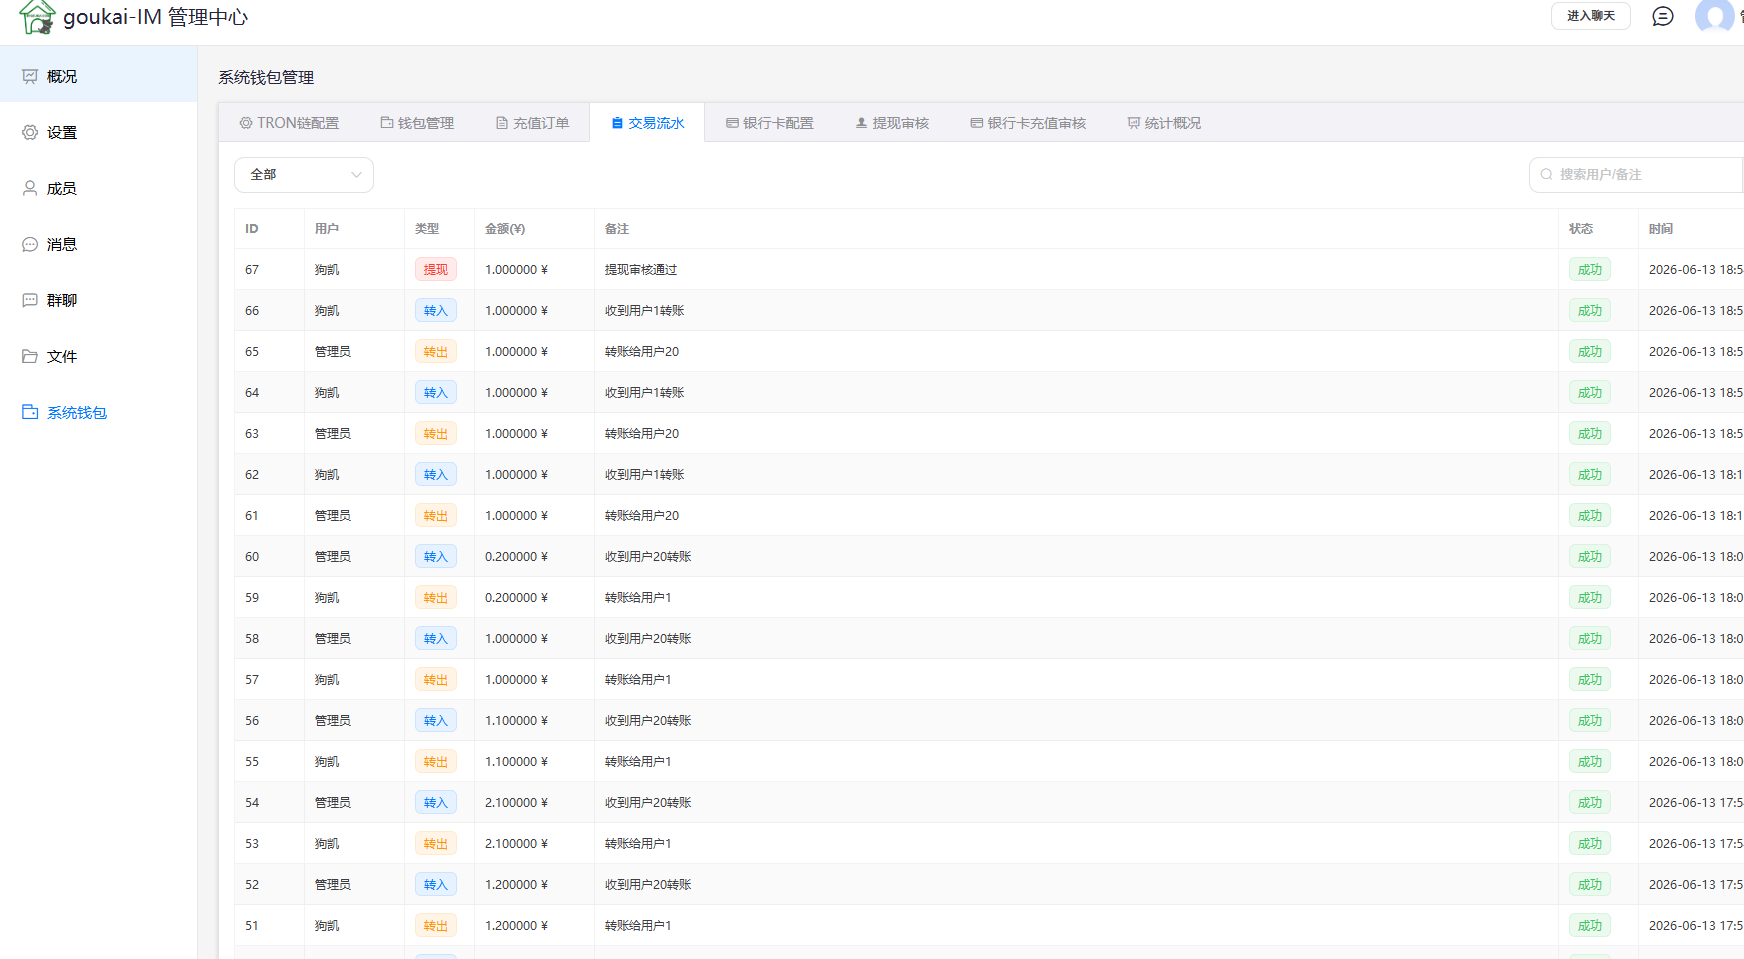Open the 全部 type filter dropdown
This screenshot has width=1744, height=959.
click(x=304, y=175)
